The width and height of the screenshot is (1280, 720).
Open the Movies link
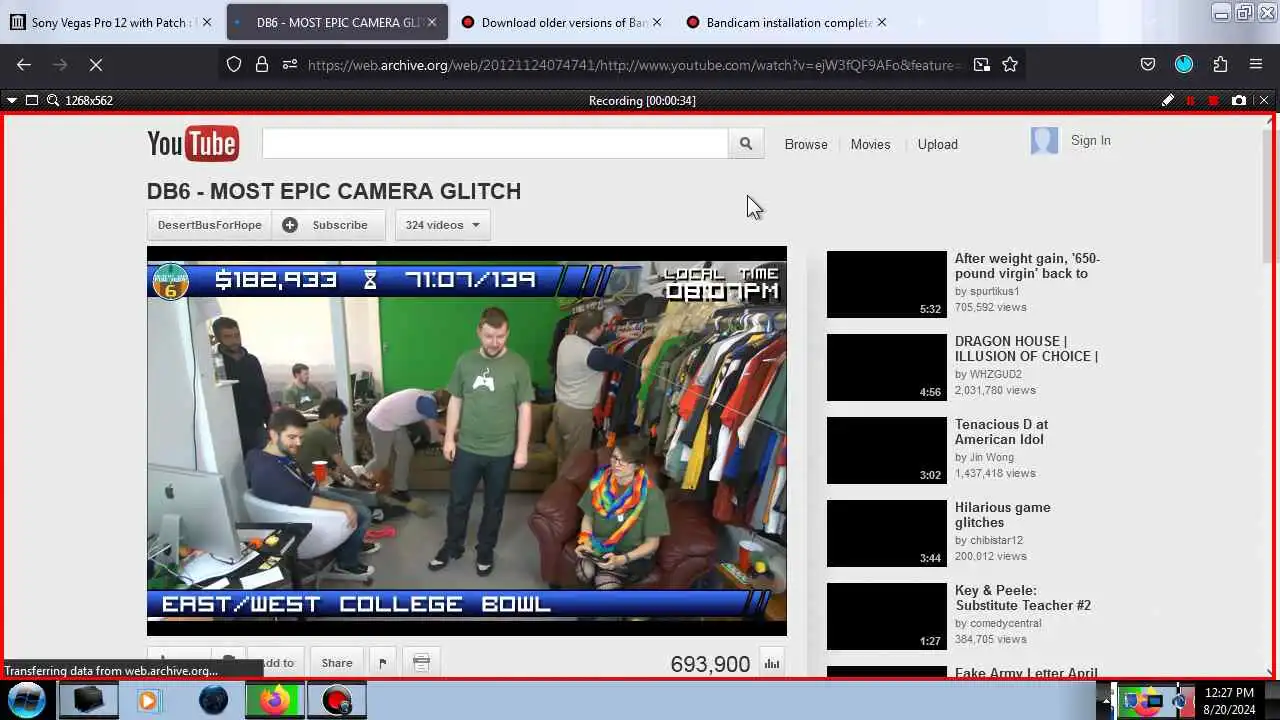pos(870,144)
